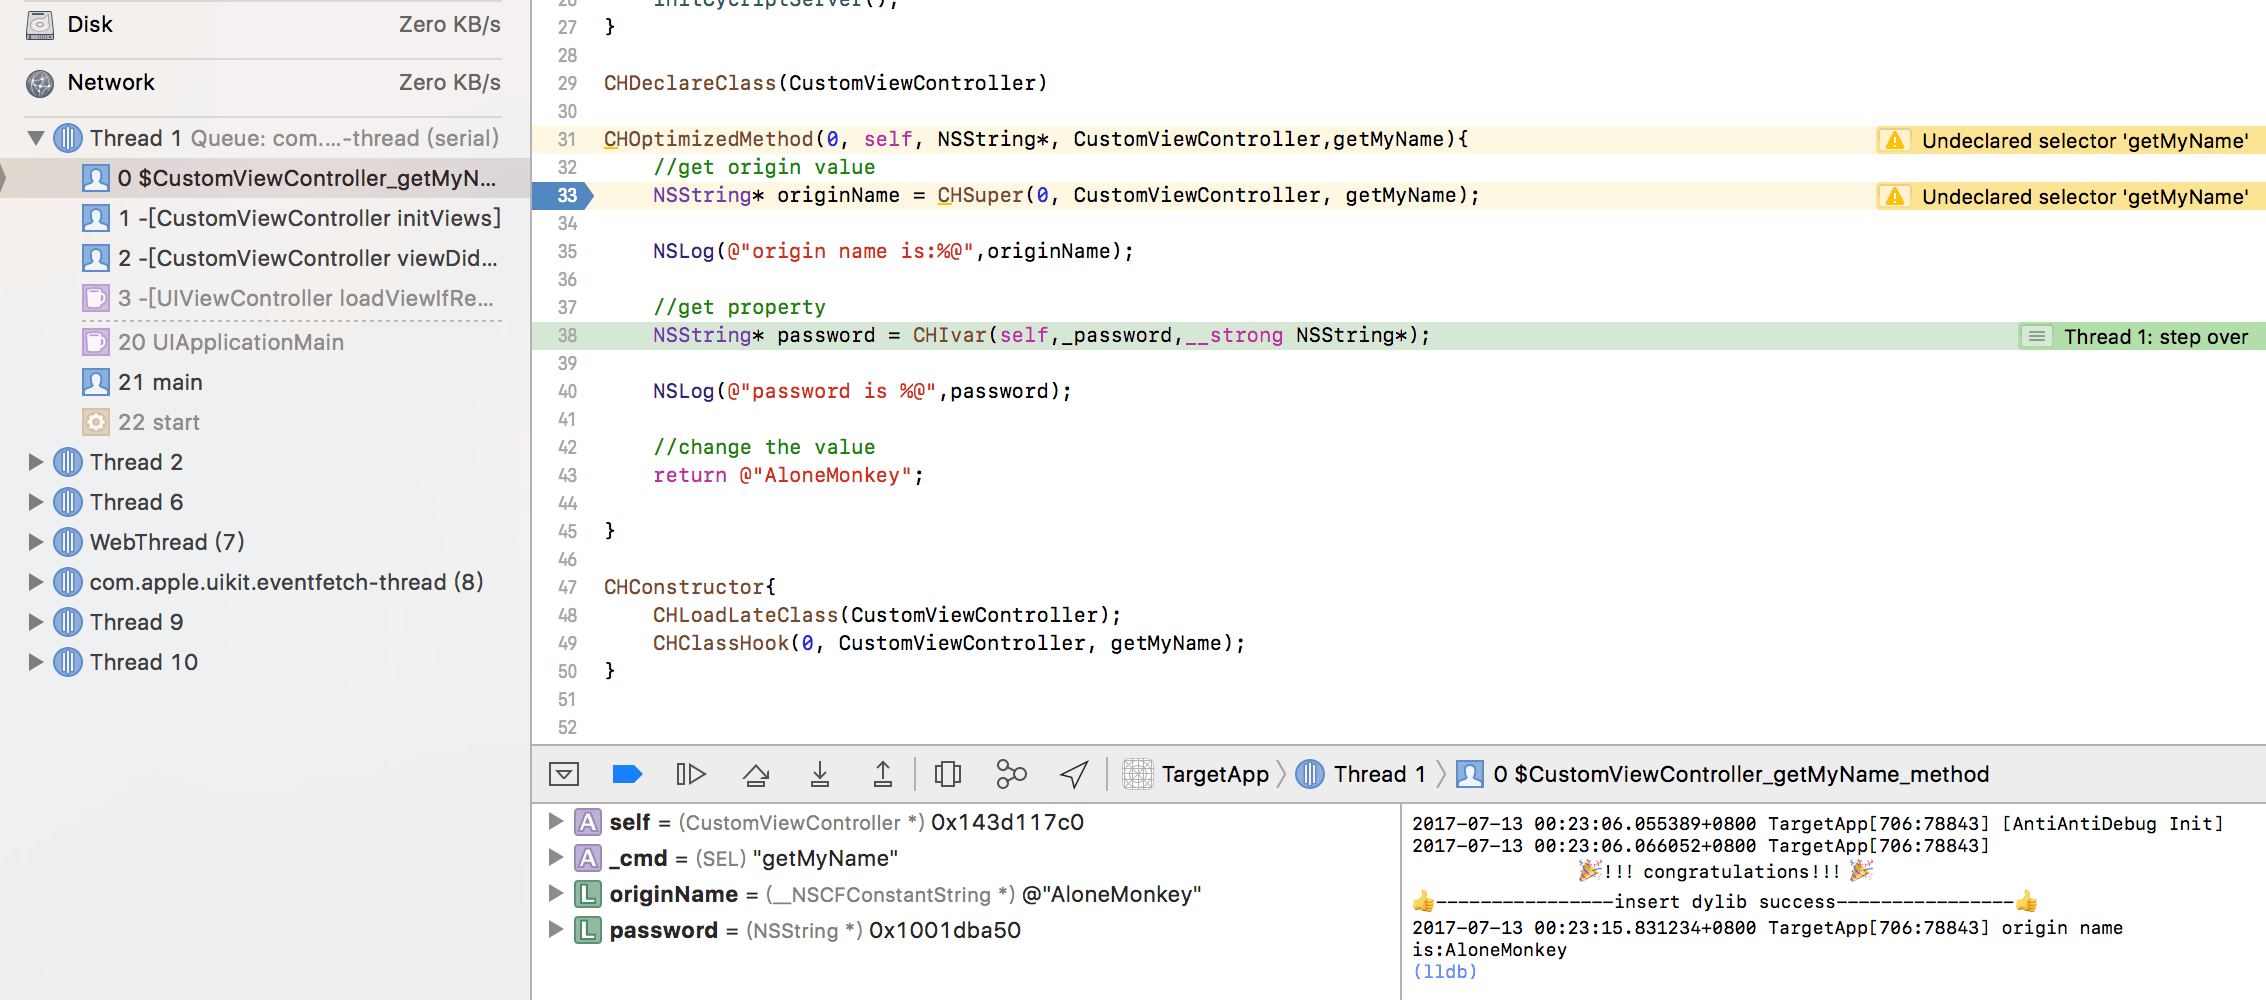
Task: Click the Undeclared selector 'getMyName' warning
Action: pos(2068,140)
